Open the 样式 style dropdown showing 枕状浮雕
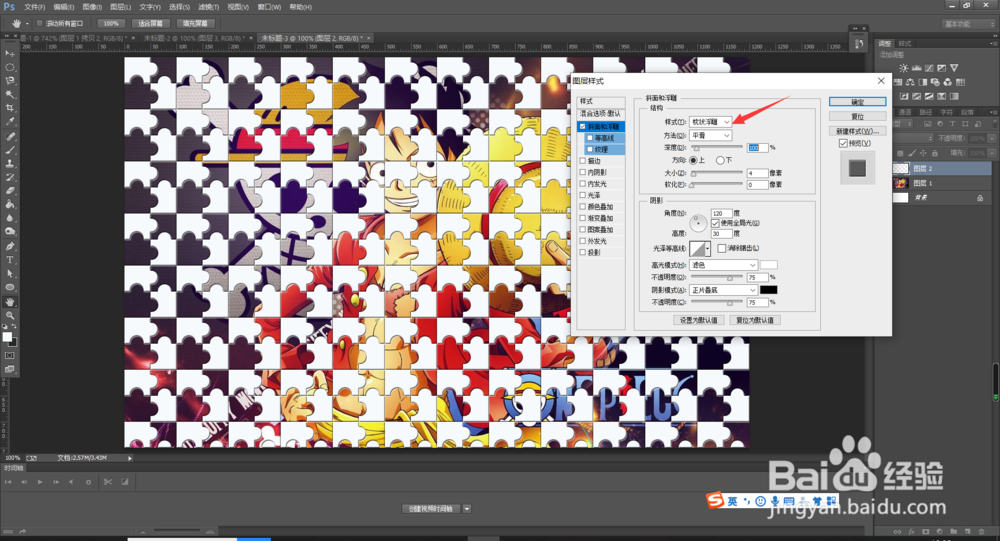This screenshot has width=1000, height=541. point(710,122)
